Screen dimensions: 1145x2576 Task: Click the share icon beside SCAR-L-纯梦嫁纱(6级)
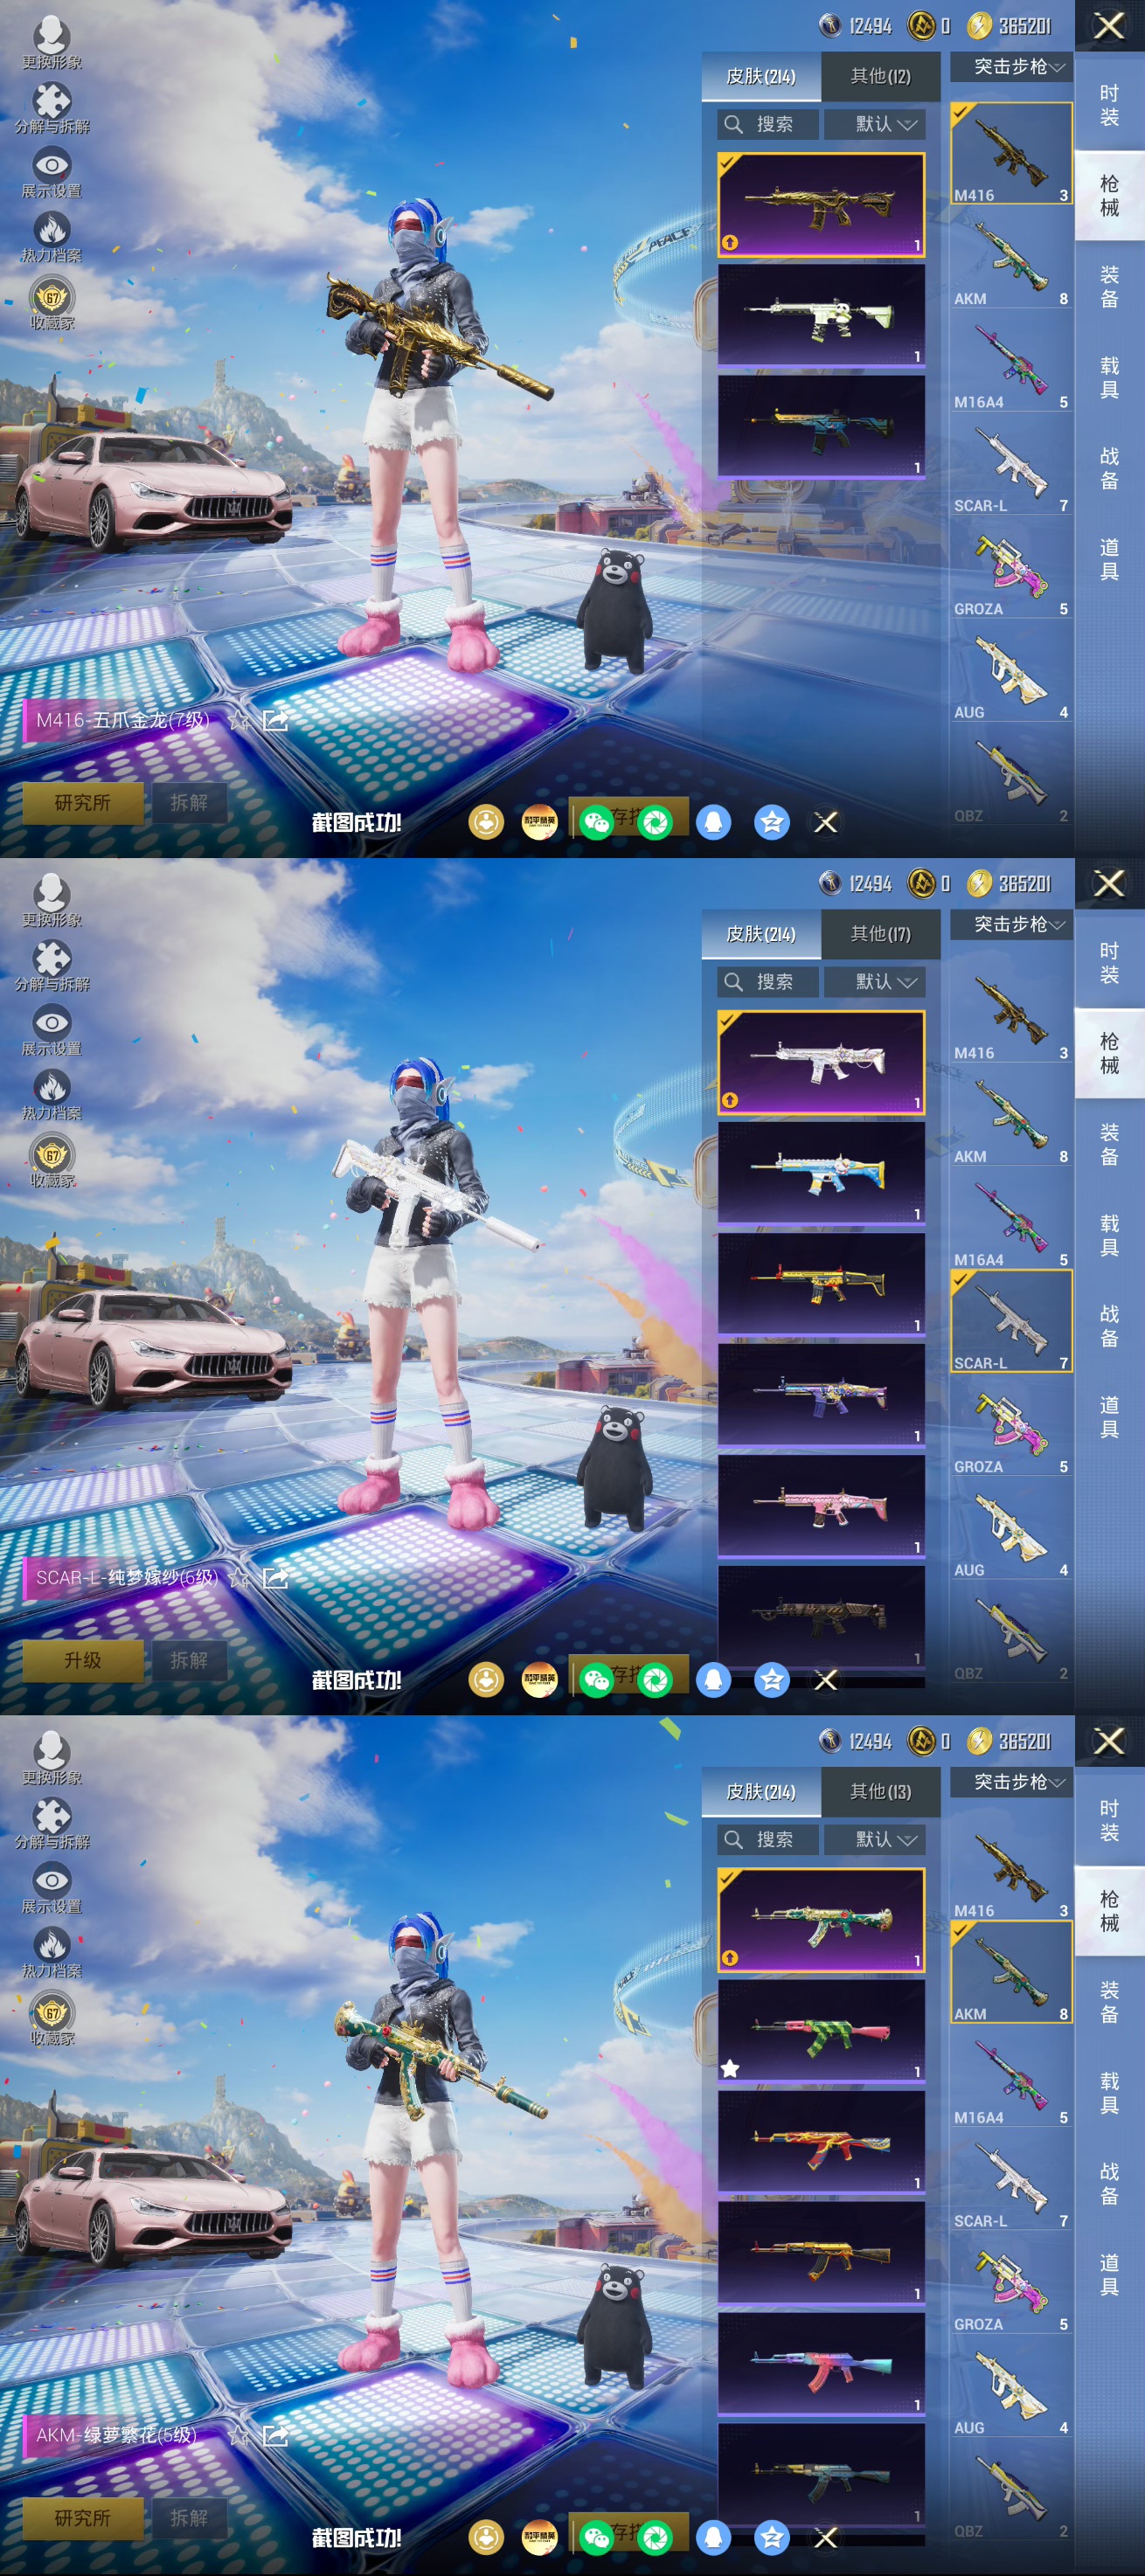[x=275, y=1578]
